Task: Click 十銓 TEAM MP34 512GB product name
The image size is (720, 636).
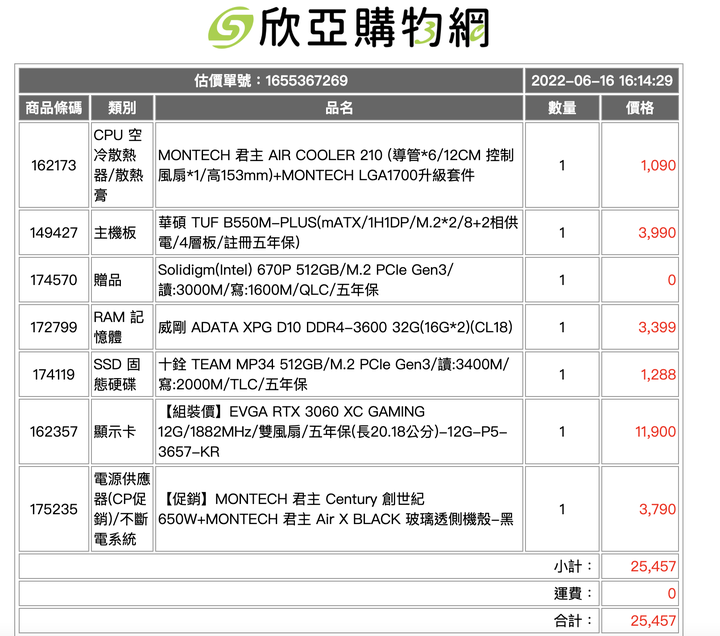Action: pos(333,375)
